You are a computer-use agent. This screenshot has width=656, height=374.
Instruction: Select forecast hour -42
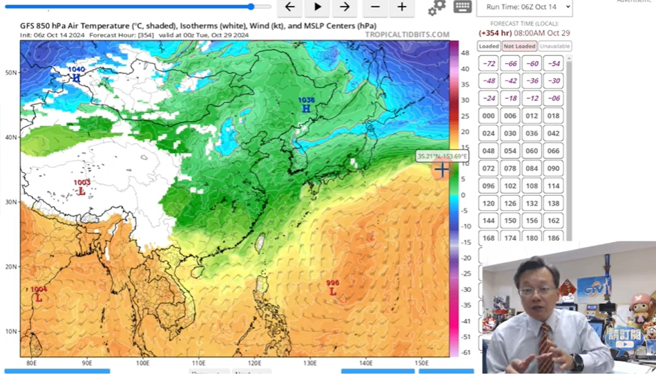pos(510,81)
